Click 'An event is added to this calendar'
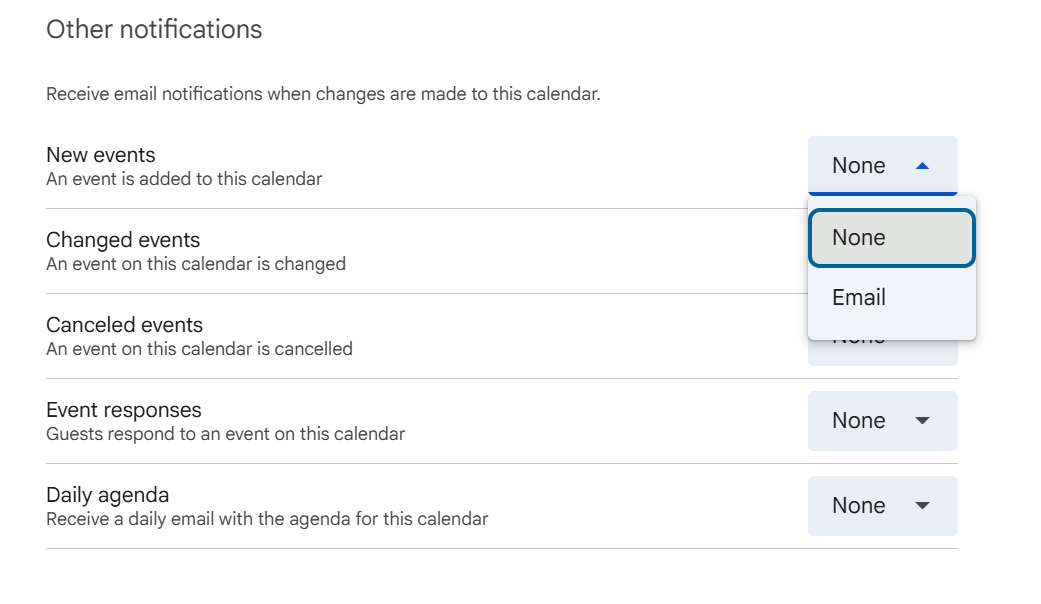This screenshot has height=604, width=1041. coord(184,180)
